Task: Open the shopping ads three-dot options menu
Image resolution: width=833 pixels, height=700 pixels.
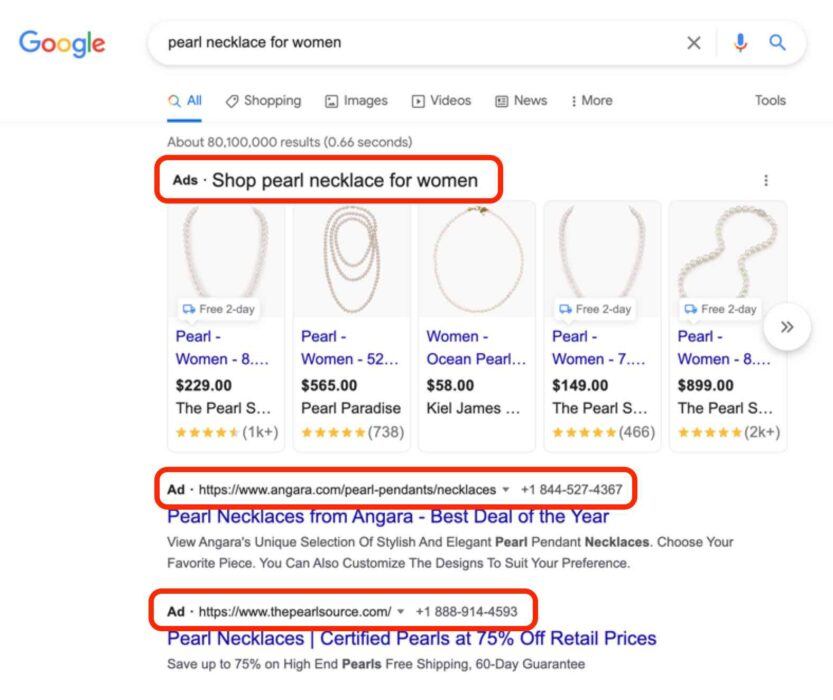Action: (x=766, y=180)
